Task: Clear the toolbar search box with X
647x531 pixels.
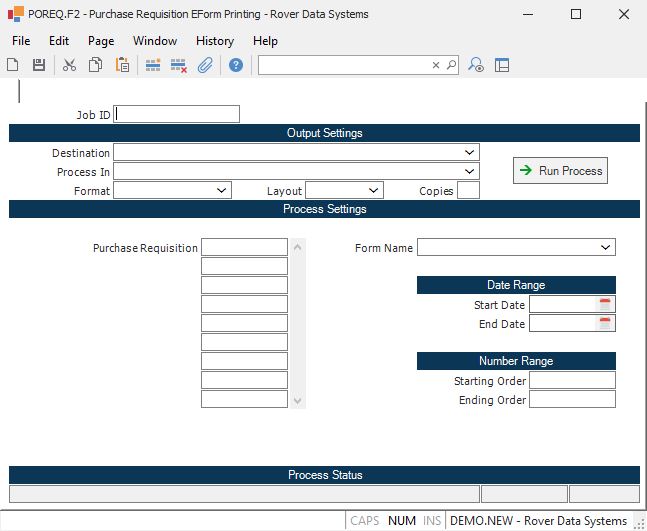Action: pyautogui.click(x=436, y=65)
